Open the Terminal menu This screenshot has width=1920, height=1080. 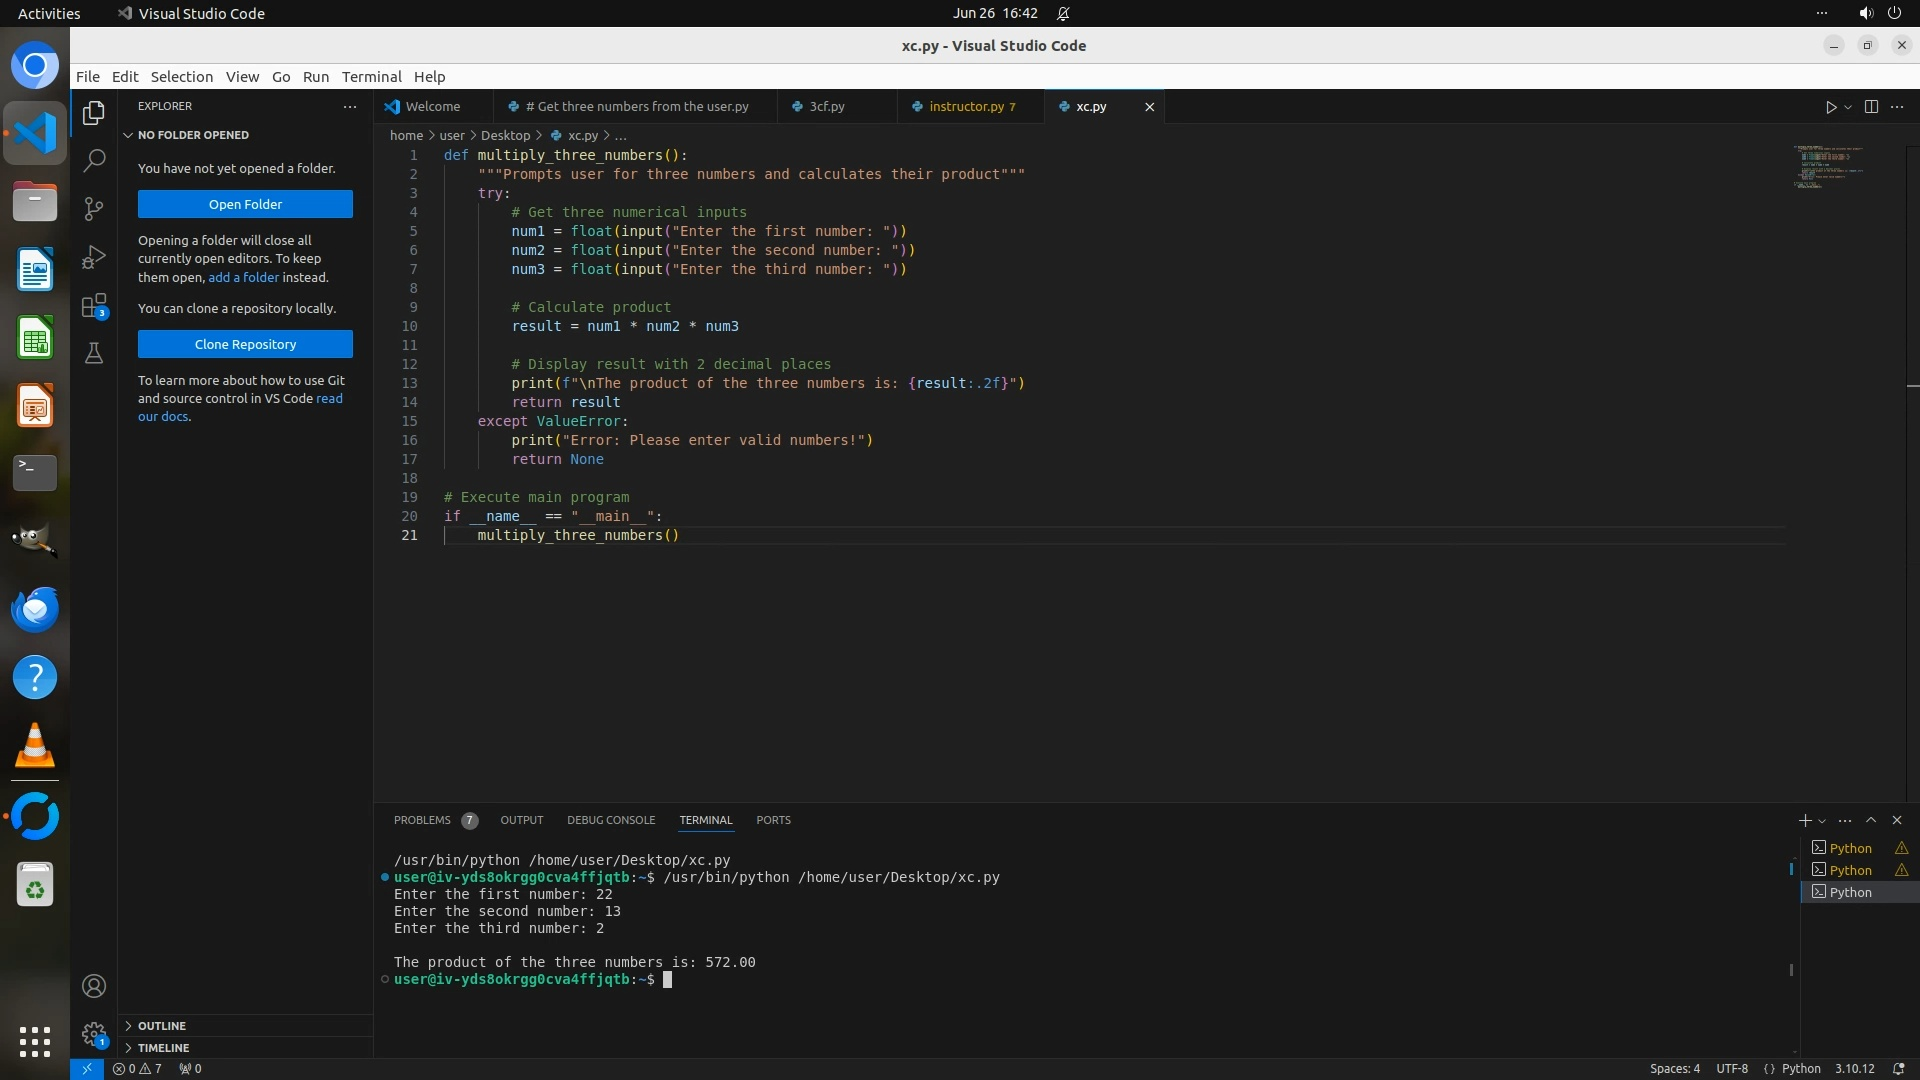[x=371, y=77]
